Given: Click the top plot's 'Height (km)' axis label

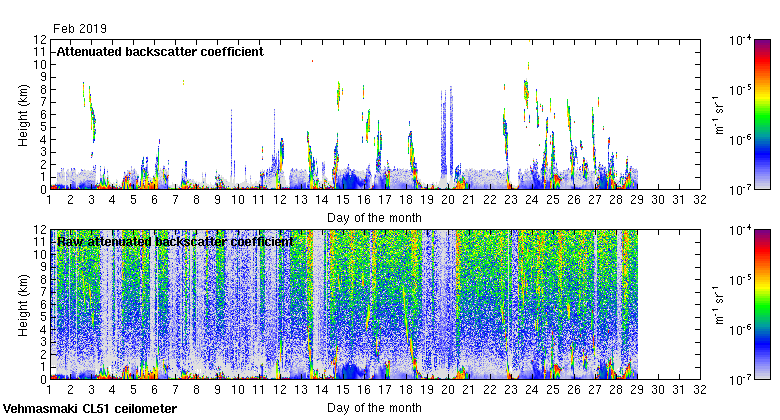Looking at the screenshot, I should (22, 115).
